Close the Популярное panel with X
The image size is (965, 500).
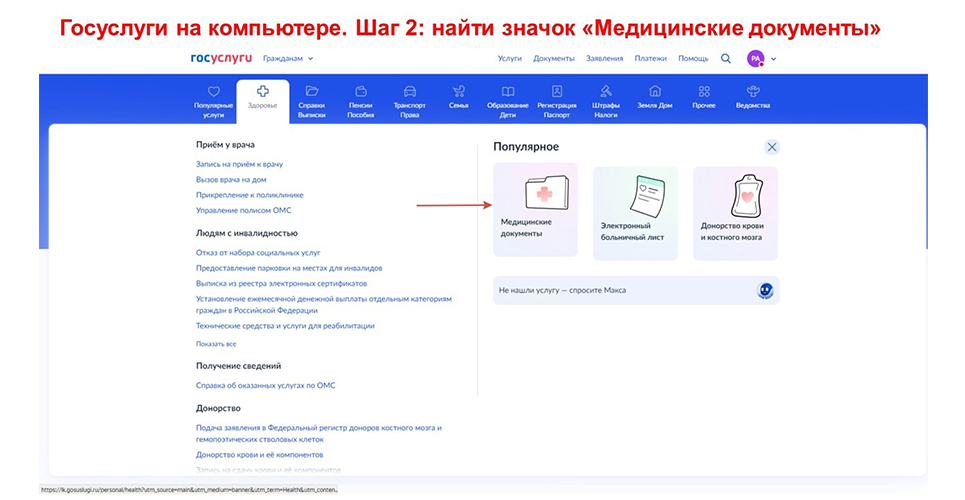[771, 147]
